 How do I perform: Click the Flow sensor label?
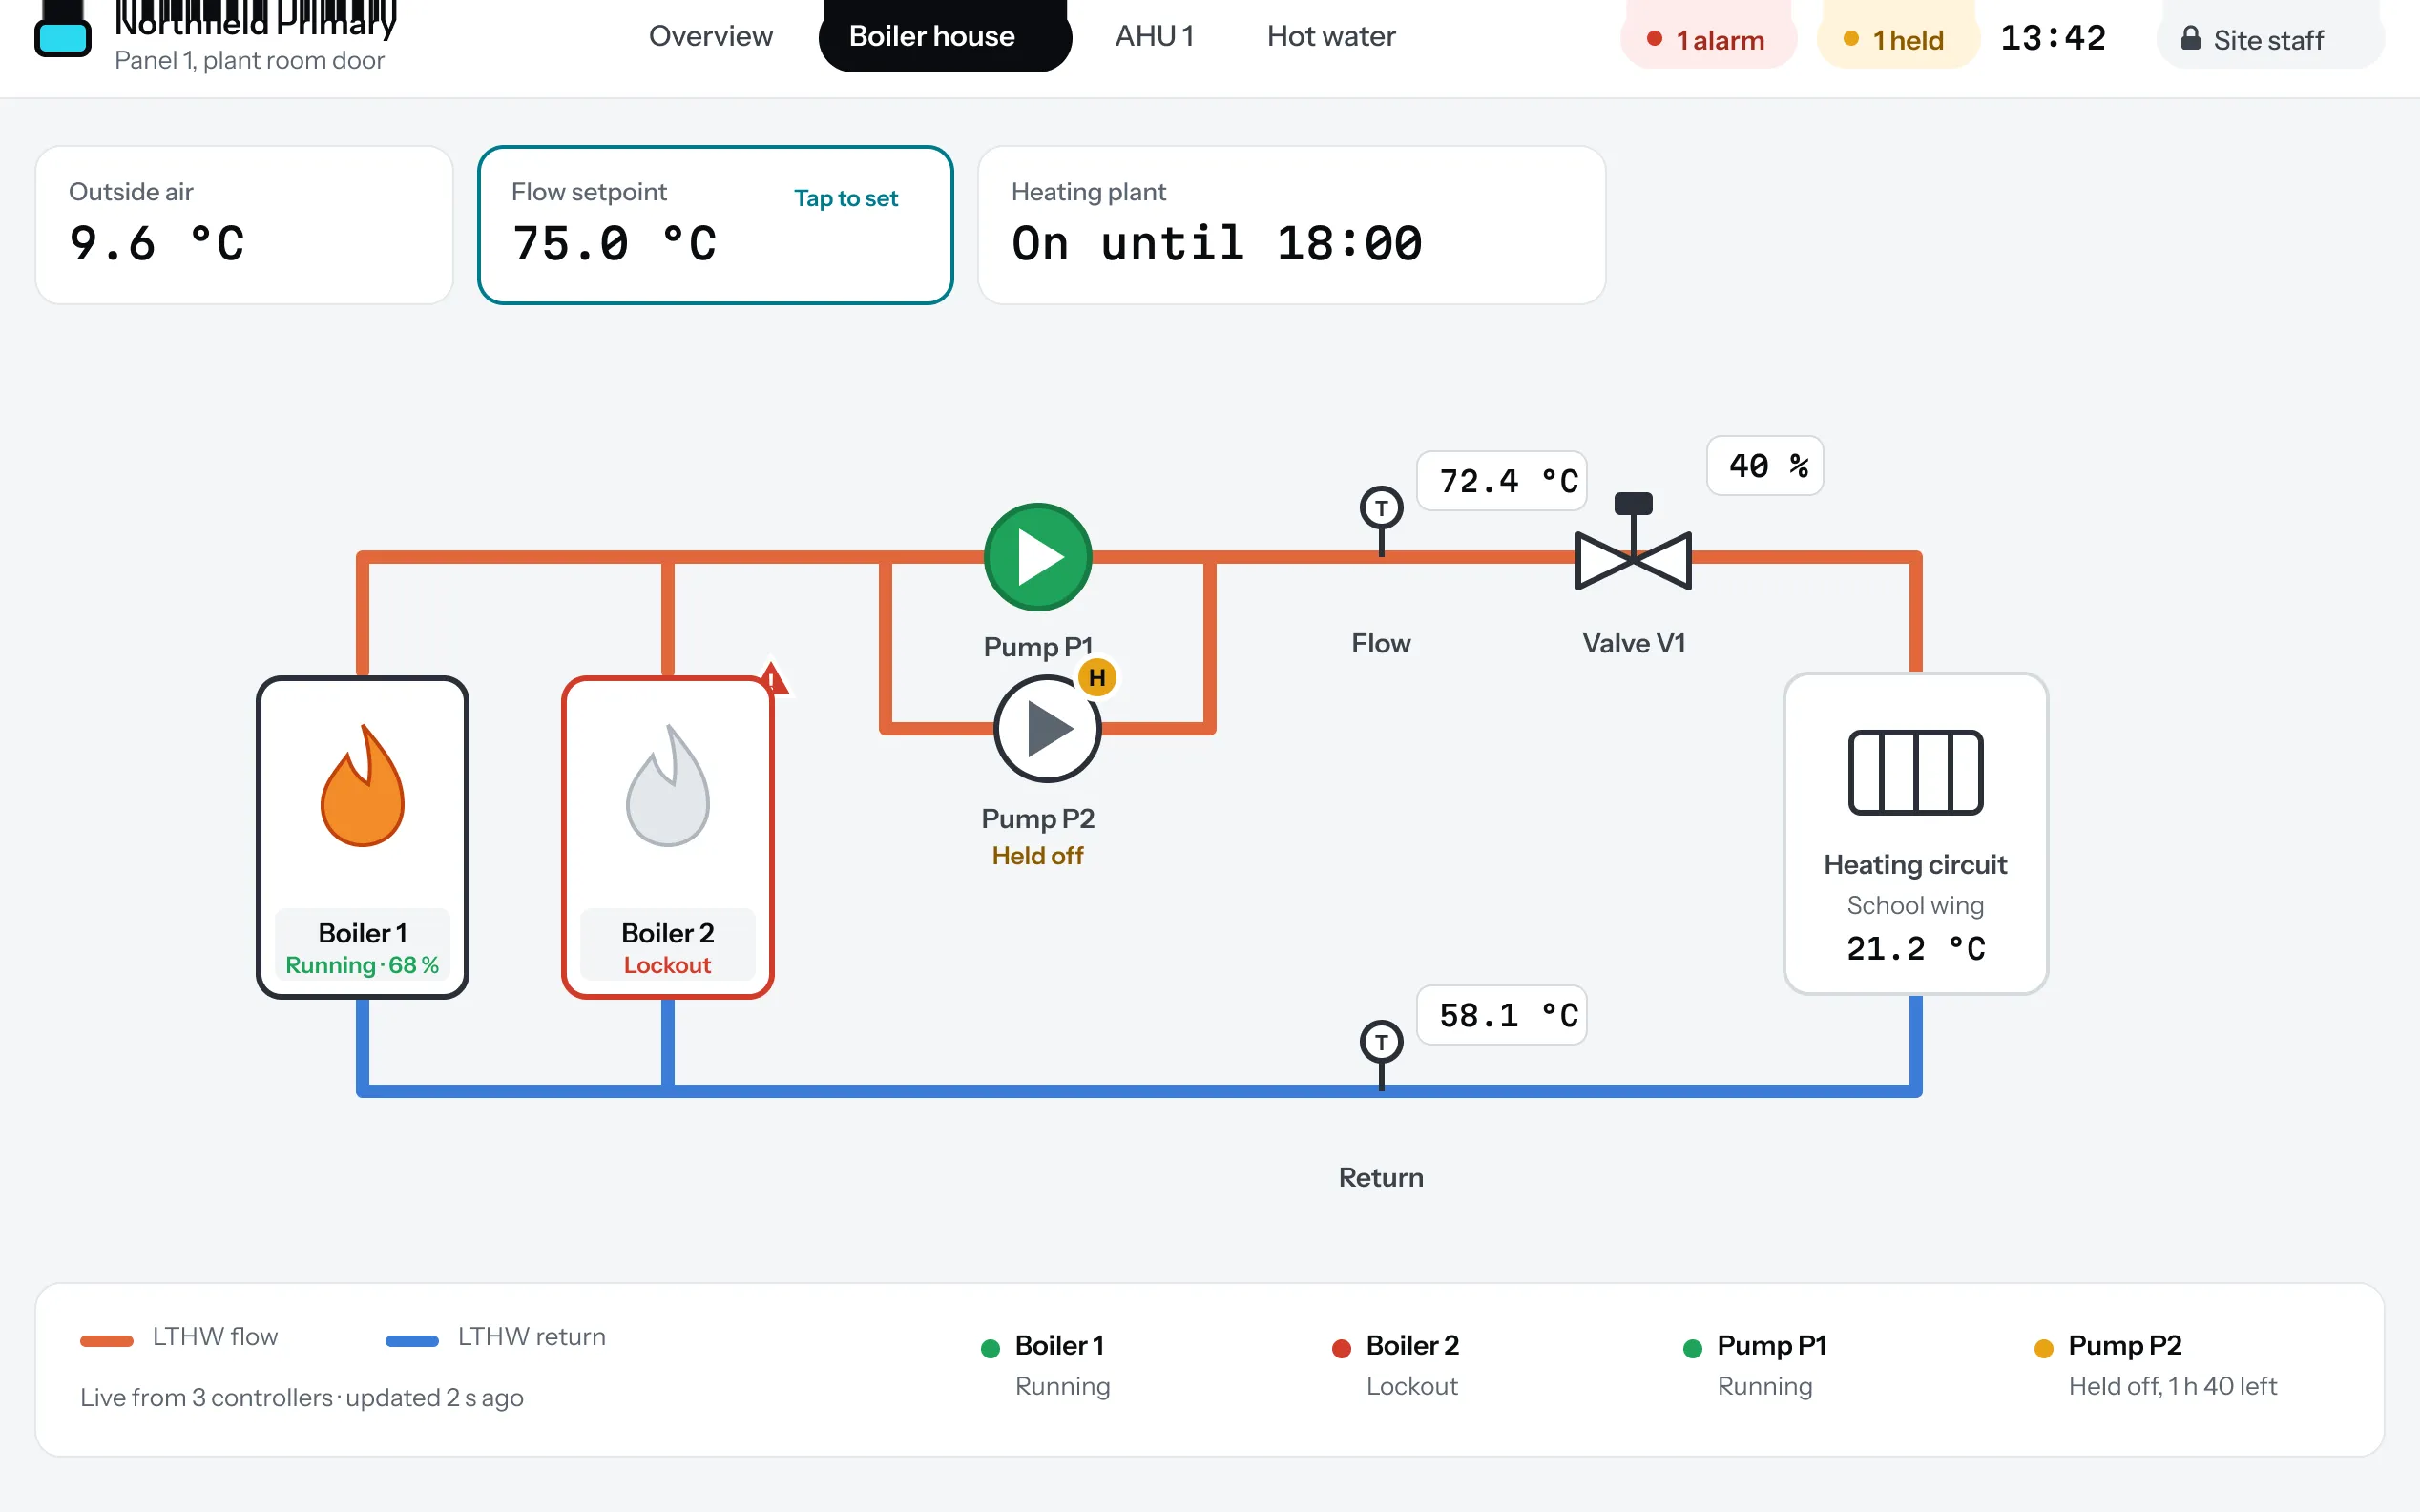[x=1381, y=643]
